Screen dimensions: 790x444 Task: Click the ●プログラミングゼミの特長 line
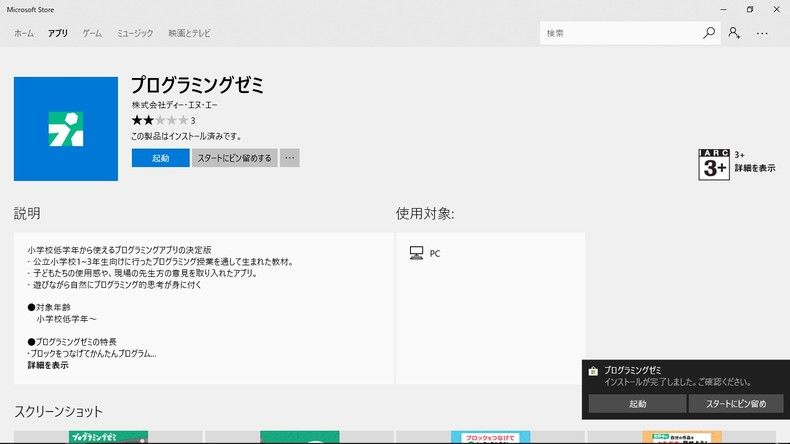pos(72,342)
